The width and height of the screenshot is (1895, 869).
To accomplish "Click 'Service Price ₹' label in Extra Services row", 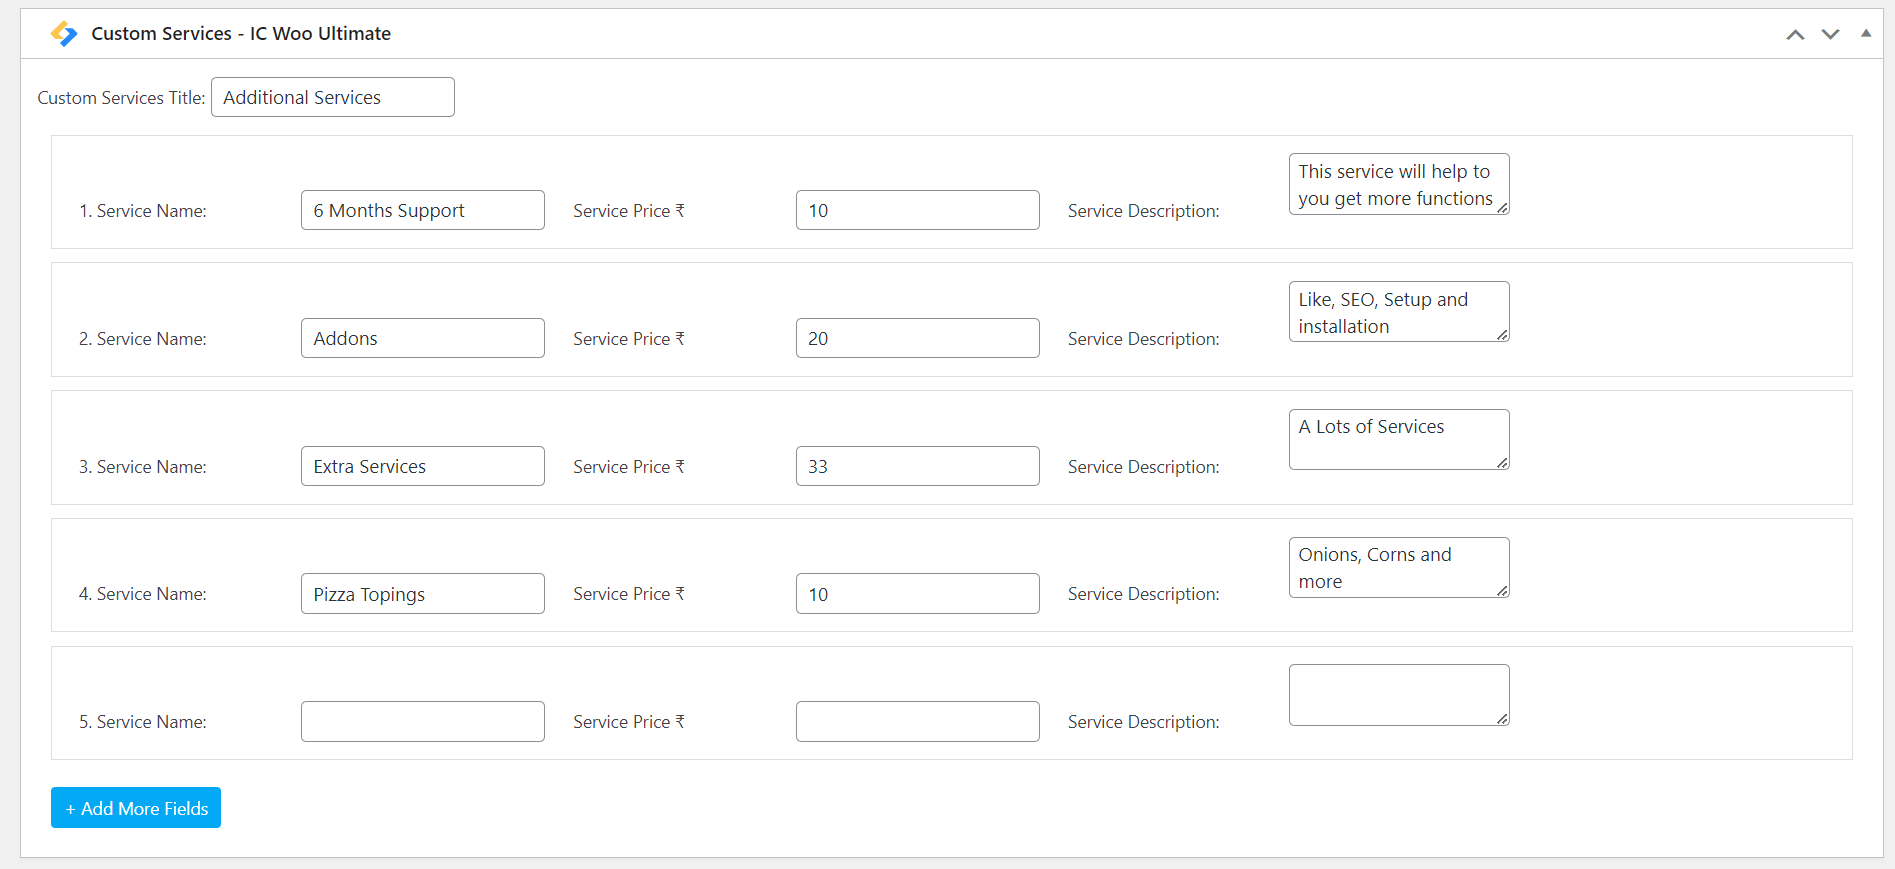I will [x=629, y=467].
